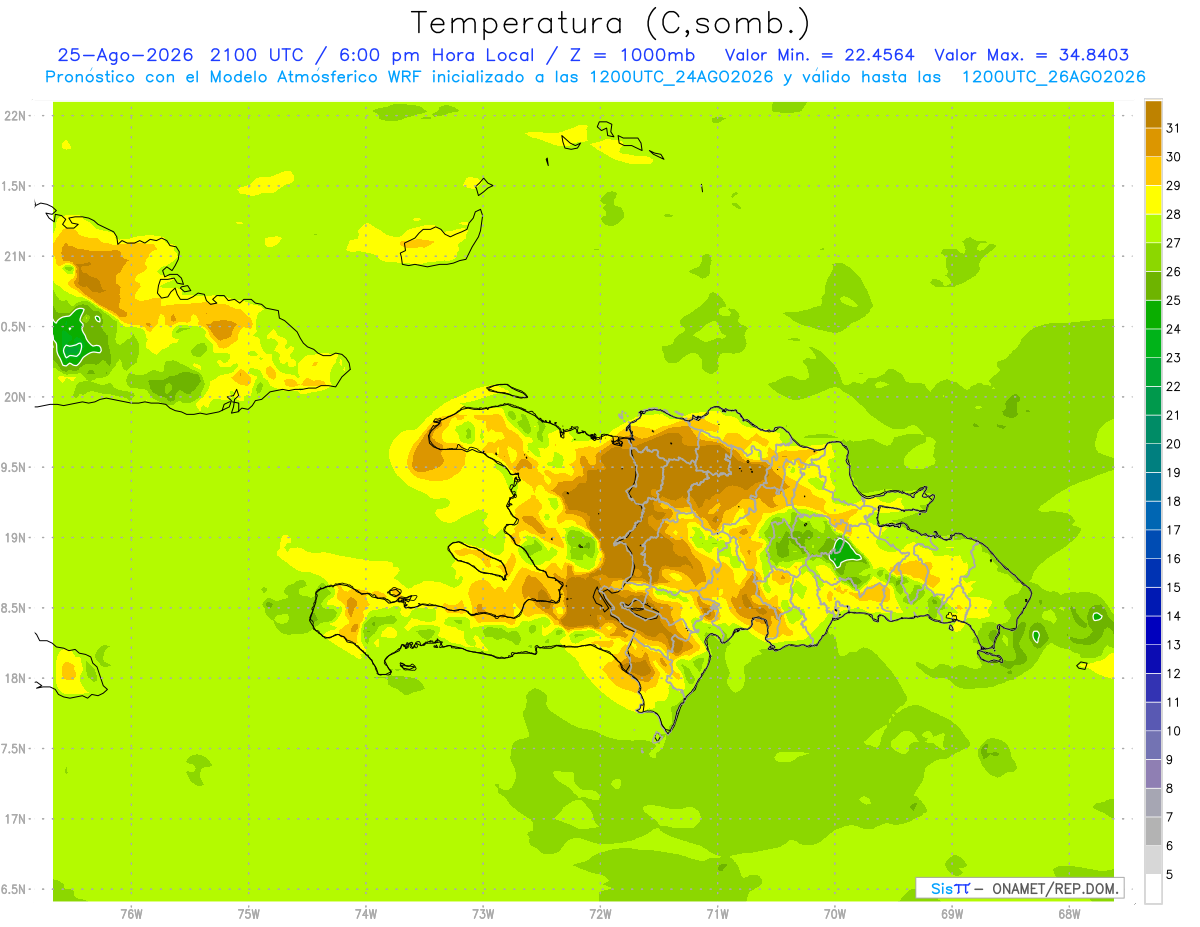
Task: Click the legend value 25
Action: (x=1174, y=300)
